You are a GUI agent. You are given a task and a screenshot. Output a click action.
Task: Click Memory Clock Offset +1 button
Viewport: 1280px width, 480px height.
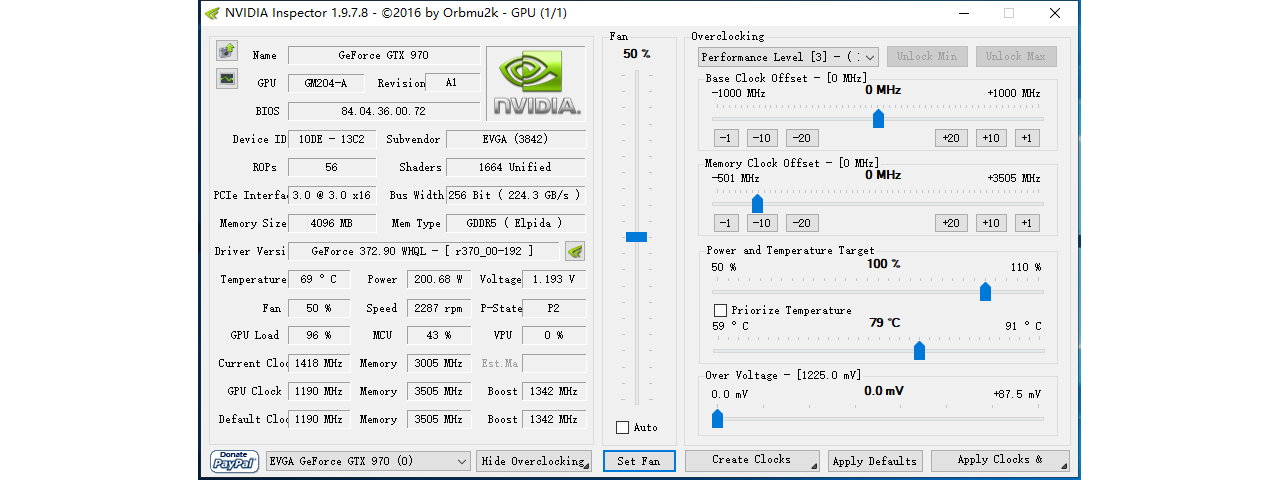pos(1027,223)
